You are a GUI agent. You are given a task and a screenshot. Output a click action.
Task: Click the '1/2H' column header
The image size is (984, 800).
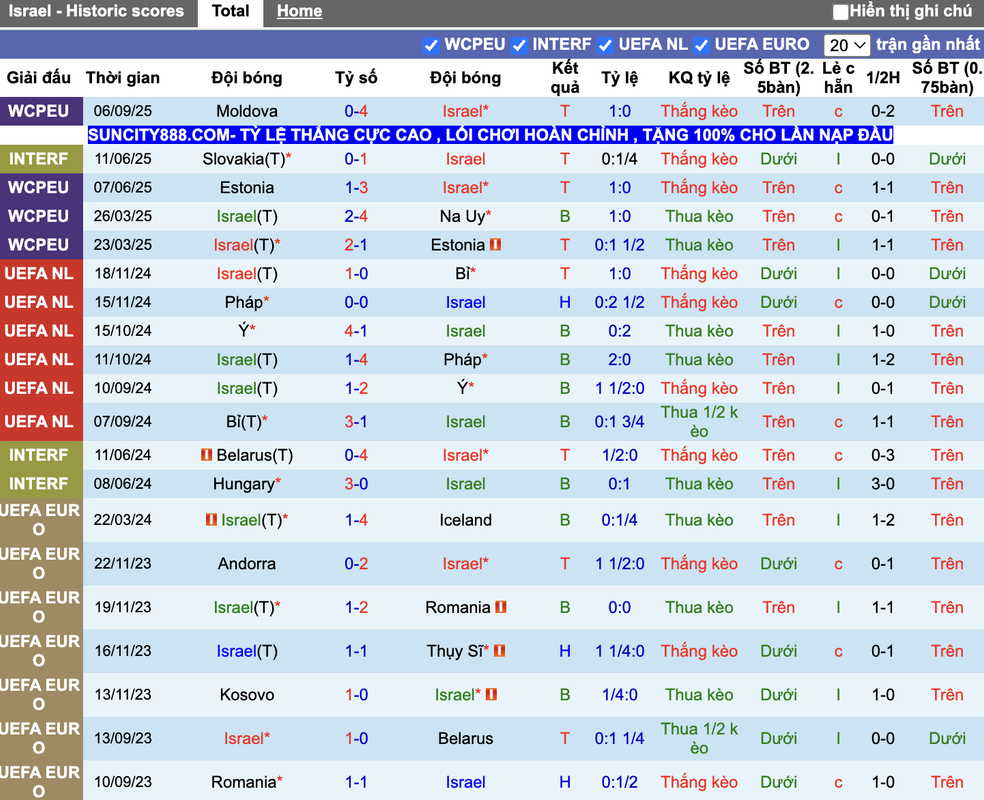(x=882, y=78)
